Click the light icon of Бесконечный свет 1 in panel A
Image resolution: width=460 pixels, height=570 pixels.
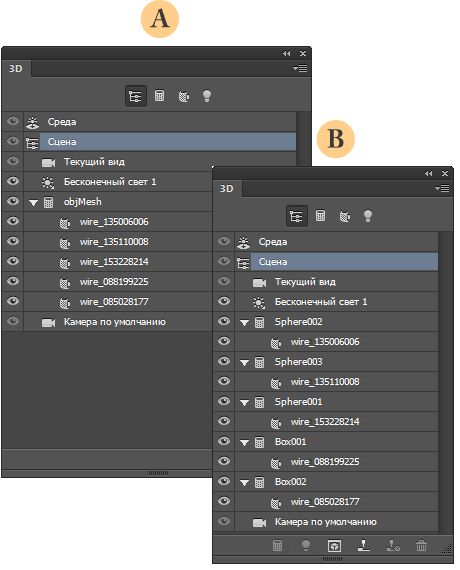click(x=48, y=182)
